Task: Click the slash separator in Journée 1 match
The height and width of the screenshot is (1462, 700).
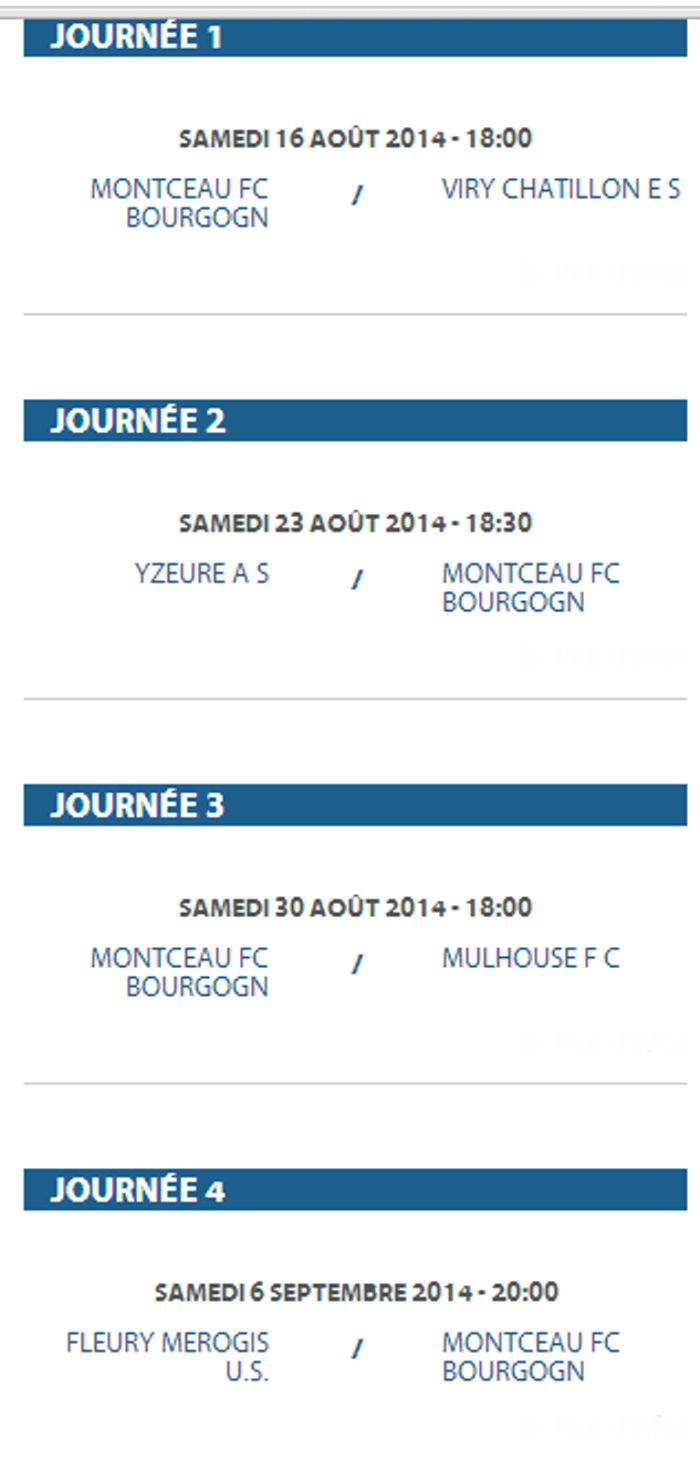Action: tap(356, 196)
